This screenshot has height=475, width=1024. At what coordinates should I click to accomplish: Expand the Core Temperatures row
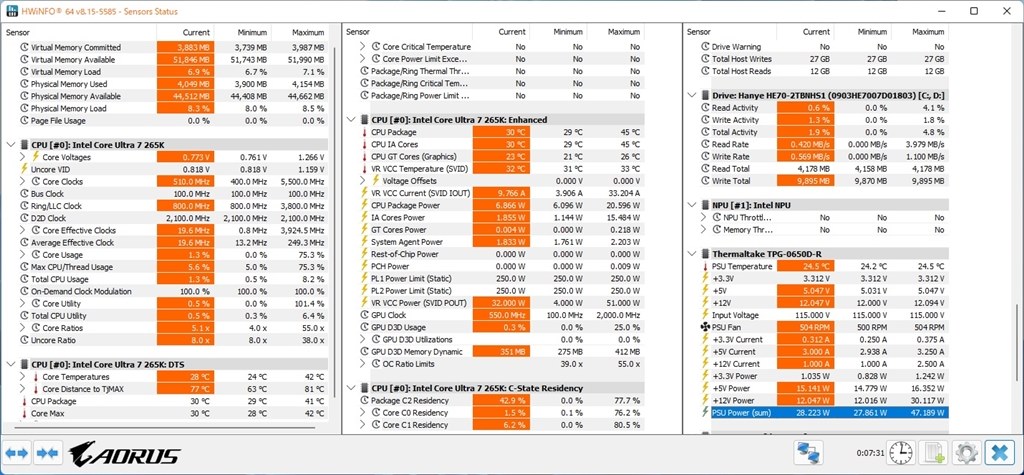pos(24,376)
